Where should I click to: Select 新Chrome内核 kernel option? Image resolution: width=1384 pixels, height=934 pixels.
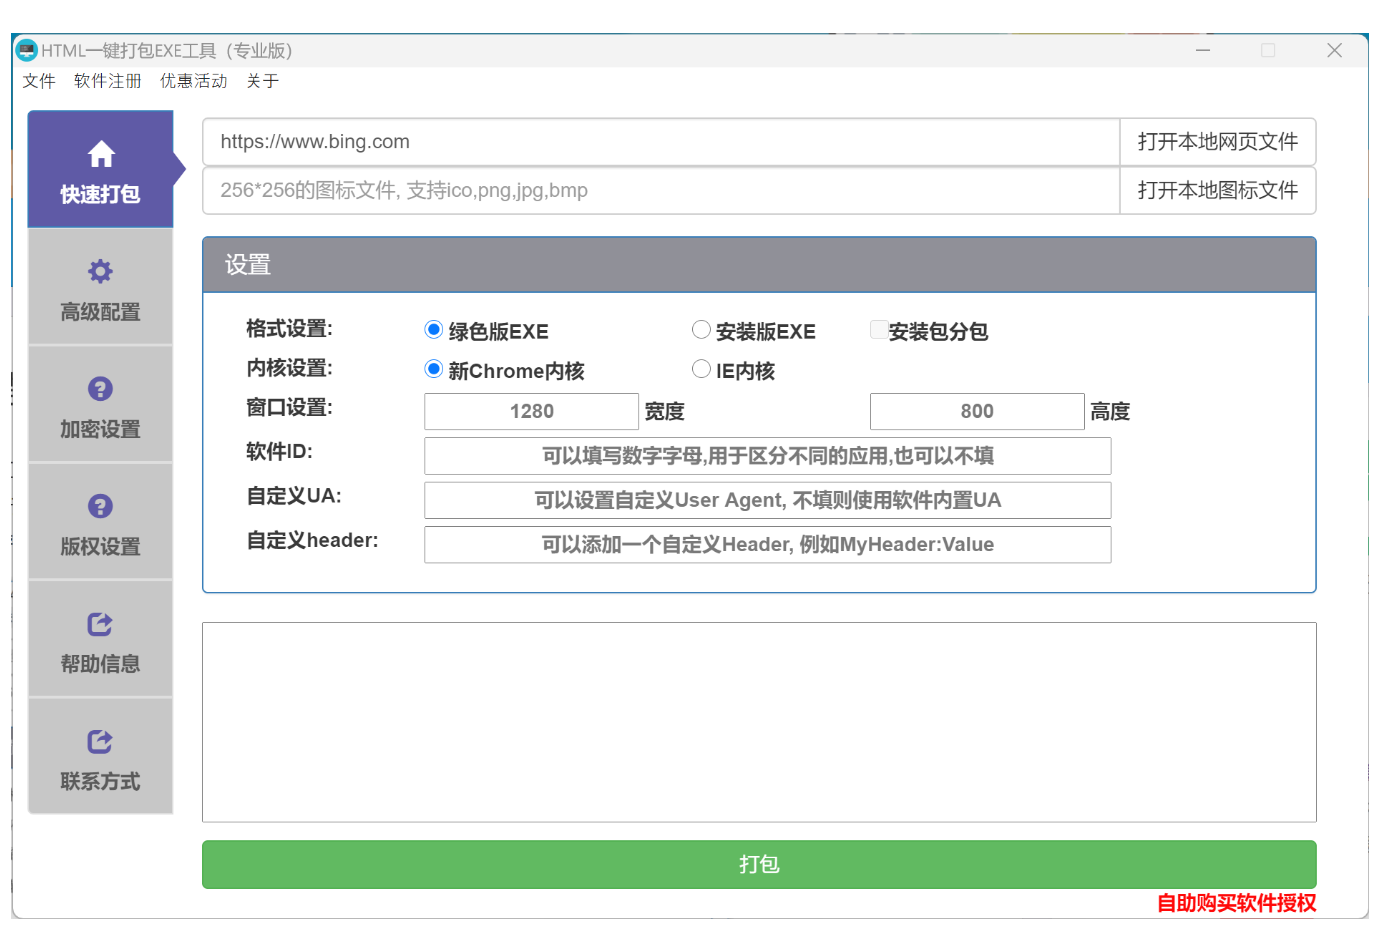pyautogui.click(x=433, y=368)
